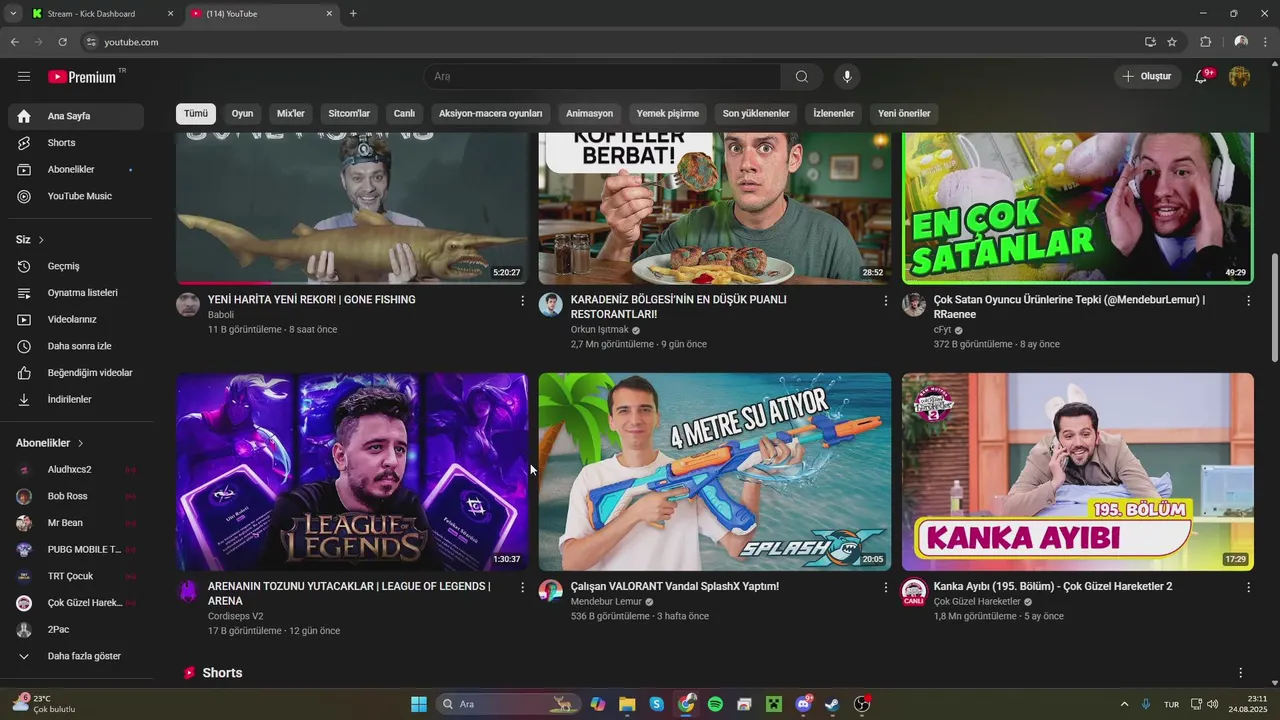The image size is (1280, 720).
Task: Select the Sitcom'lar filter chip
Action: 349,114
